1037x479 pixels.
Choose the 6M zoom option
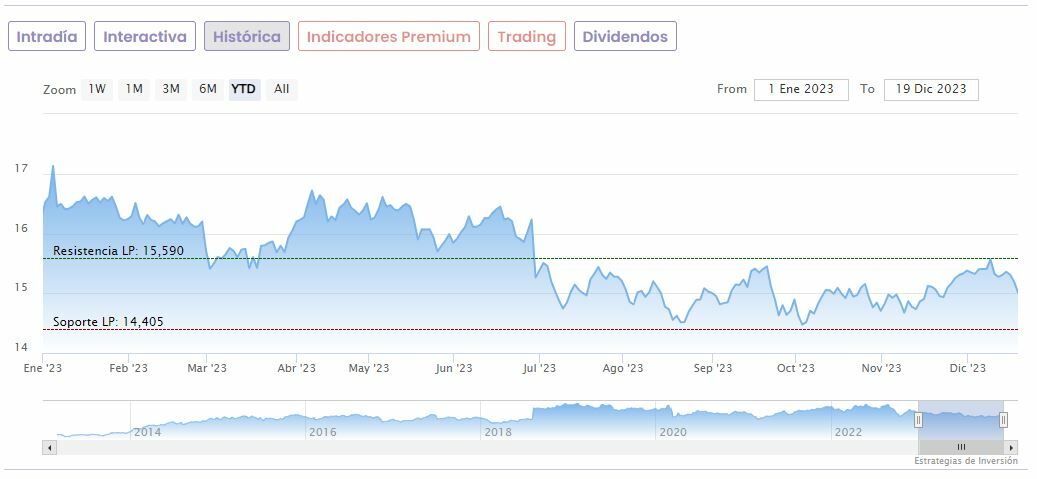(208, 89)
